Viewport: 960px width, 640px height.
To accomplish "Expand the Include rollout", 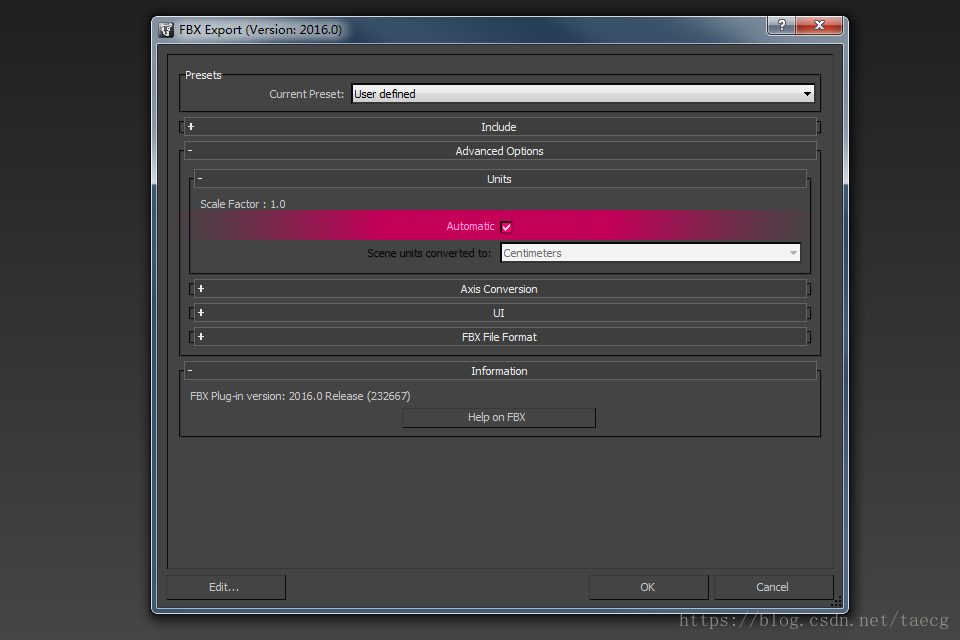I will 499,127.
